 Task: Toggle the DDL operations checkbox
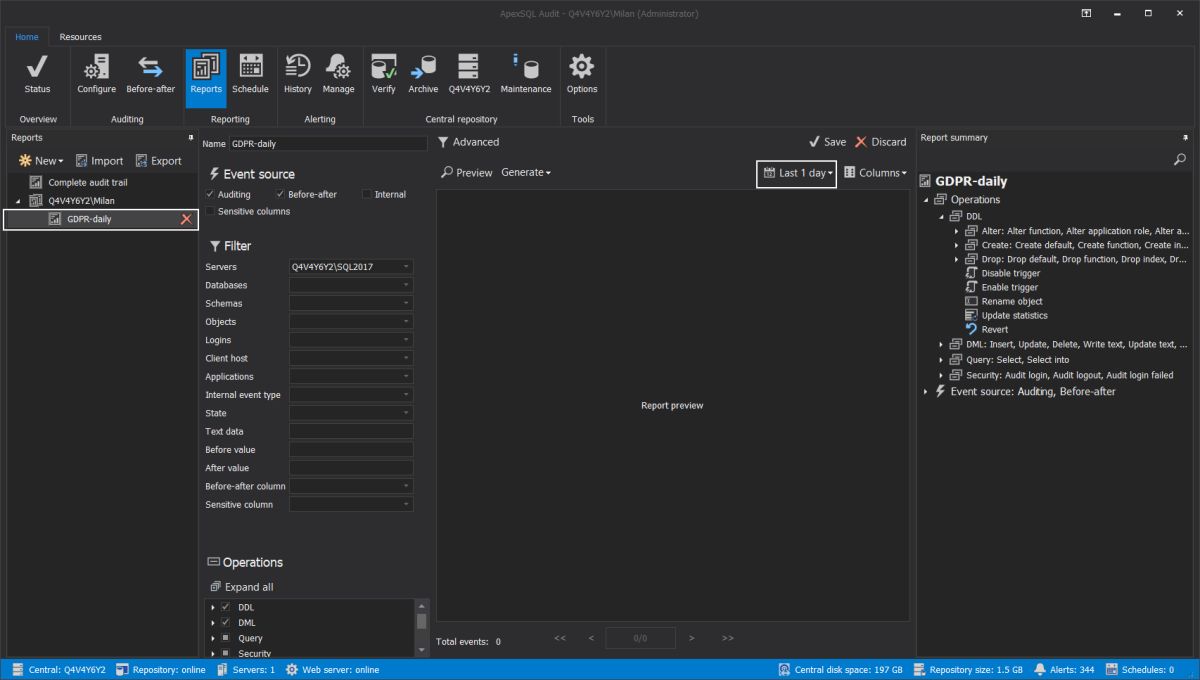point(226,607)
